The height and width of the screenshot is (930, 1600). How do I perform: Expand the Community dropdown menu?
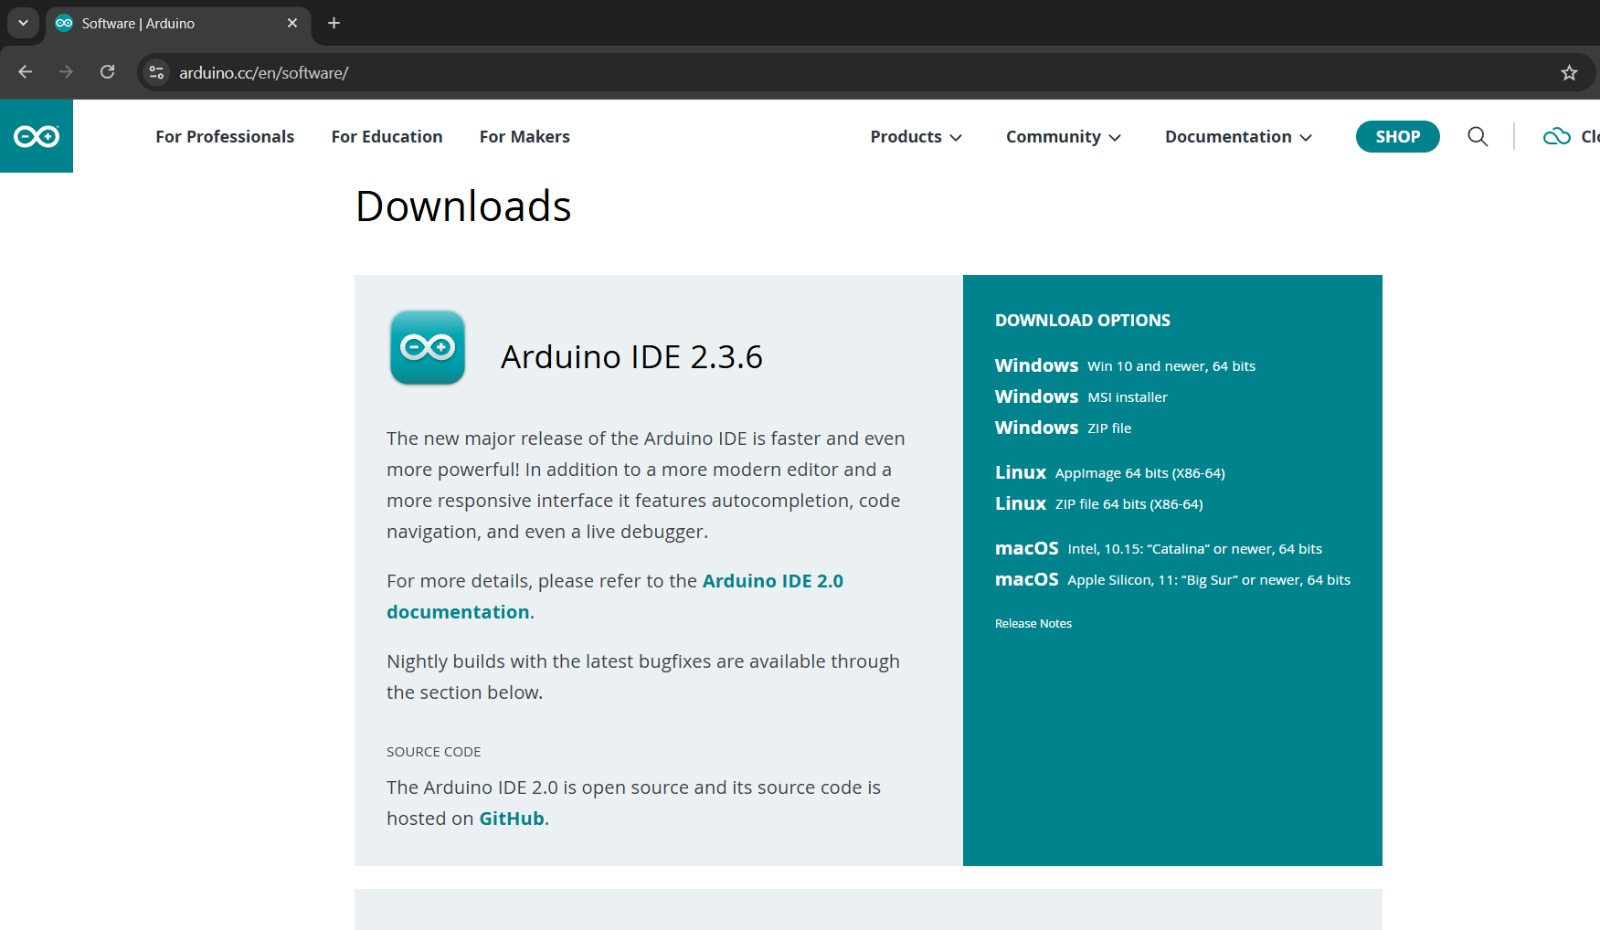point(1063,137)
